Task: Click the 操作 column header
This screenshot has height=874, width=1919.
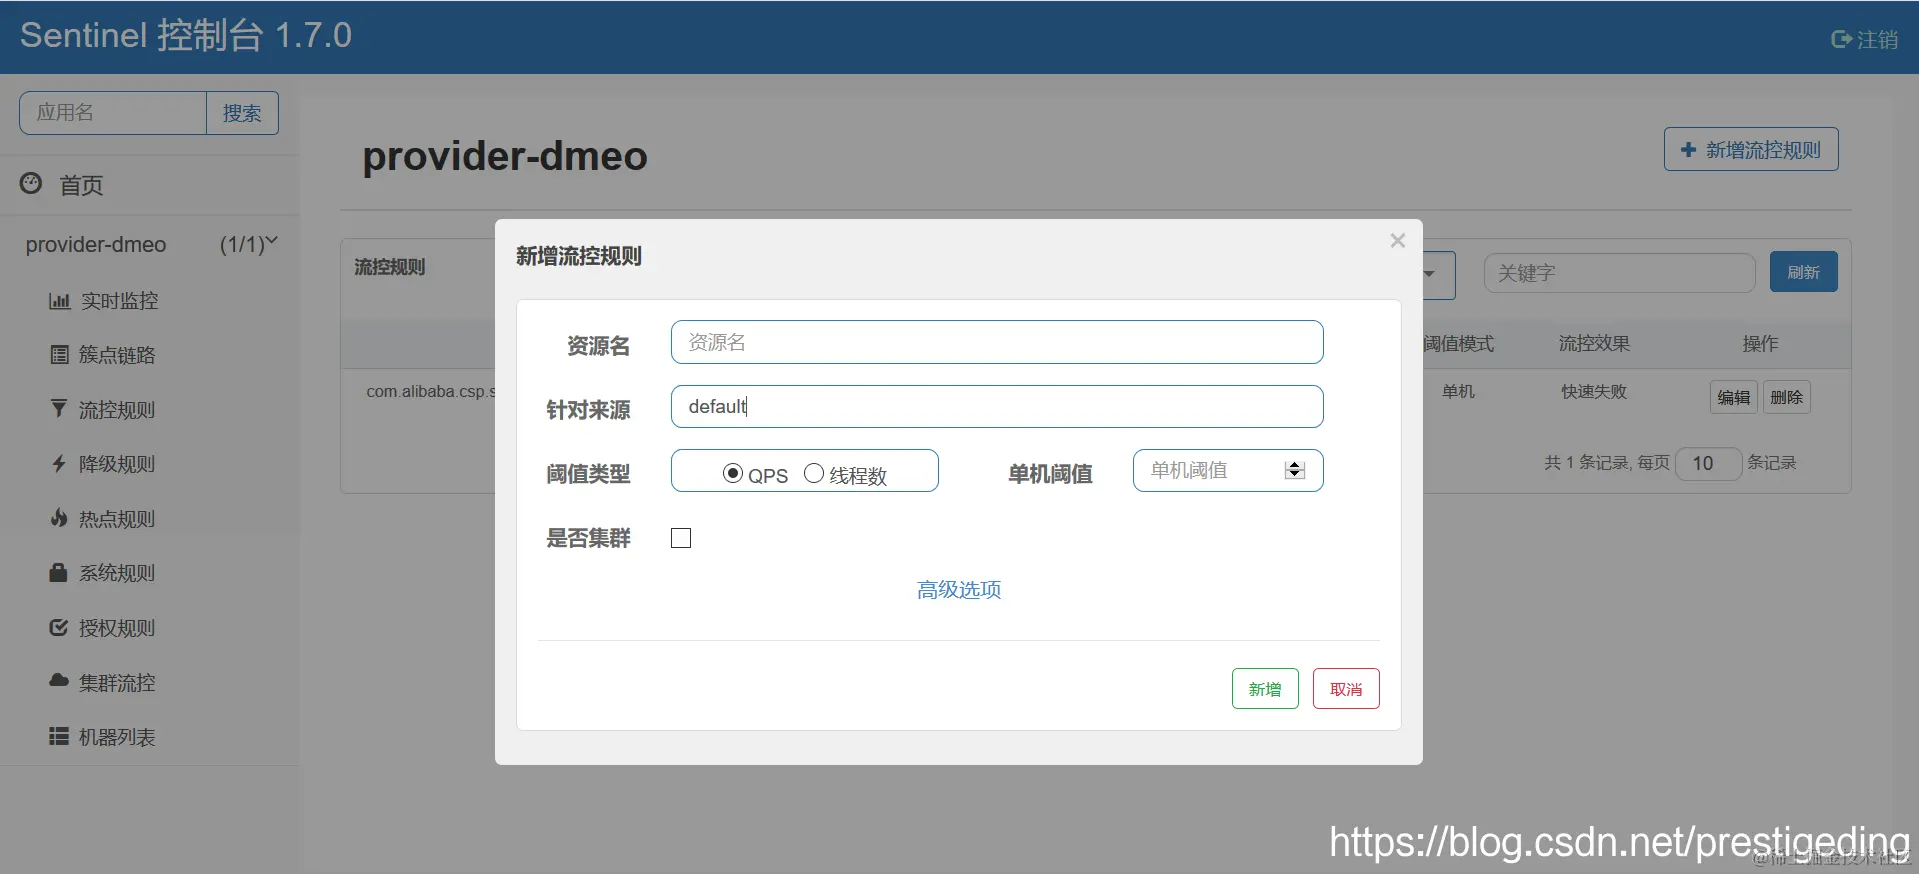Action: 1760,343
